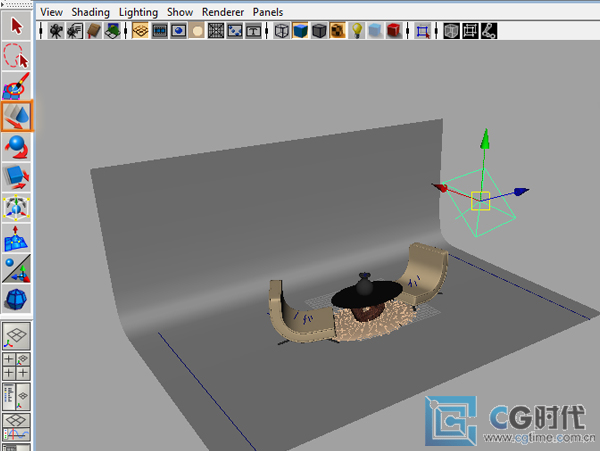Switch to the Scale tool
The image size is (600, 451).
click(16, 177)
